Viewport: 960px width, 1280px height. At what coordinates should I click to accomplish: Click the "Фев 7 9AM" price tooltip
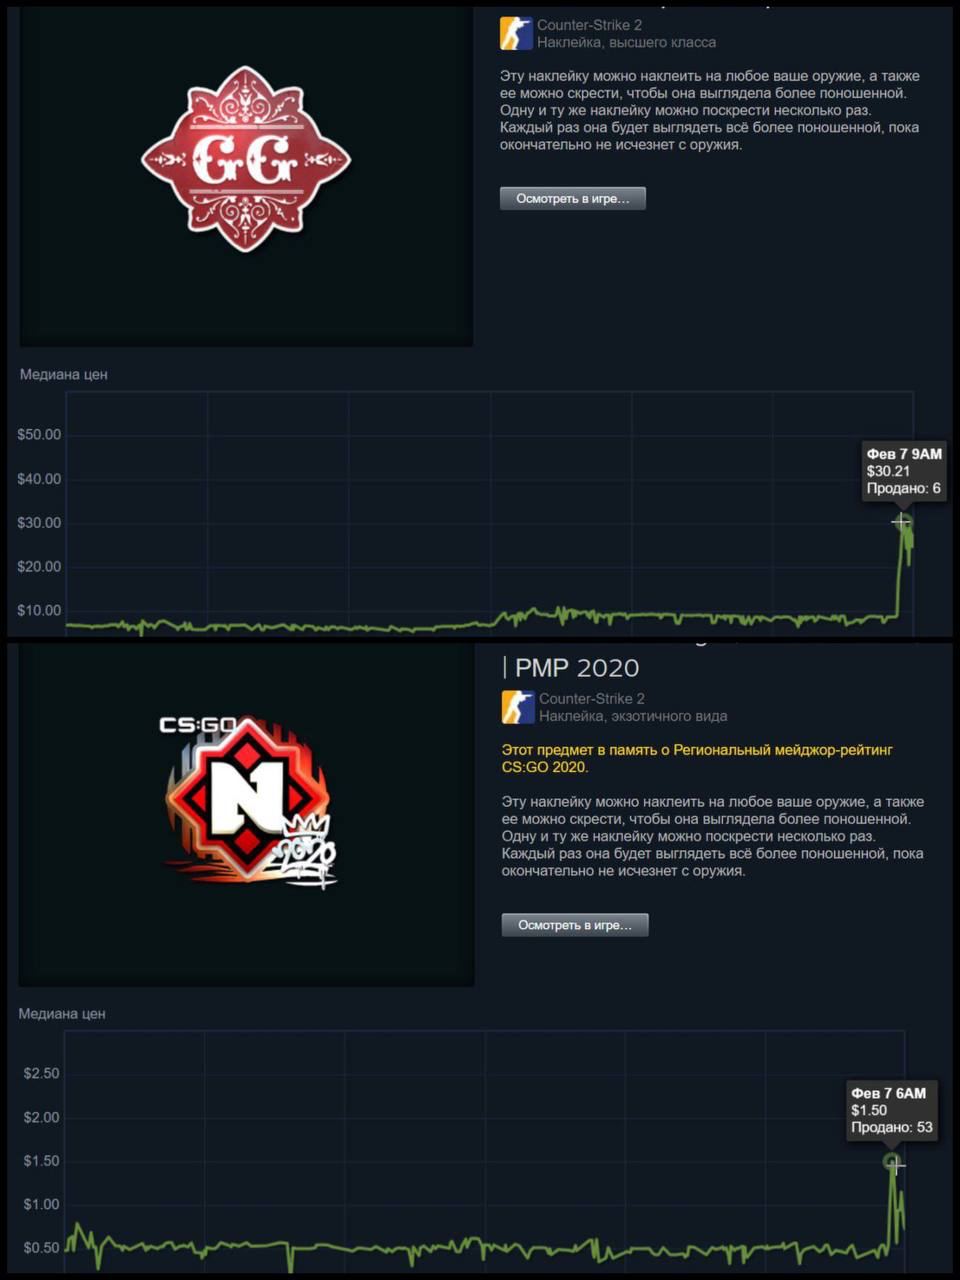coord(904,471)
